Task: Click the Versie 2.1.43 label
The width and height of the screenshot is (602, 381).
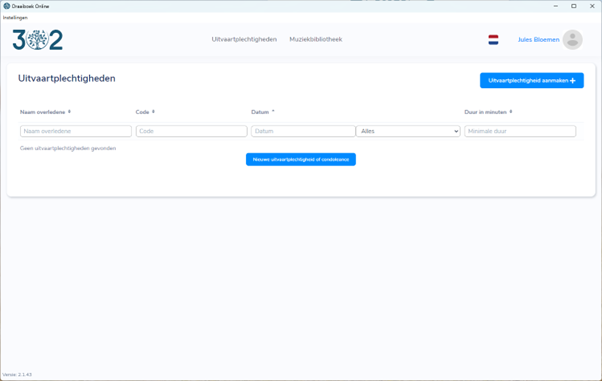Action: click(x=17, y=374)
